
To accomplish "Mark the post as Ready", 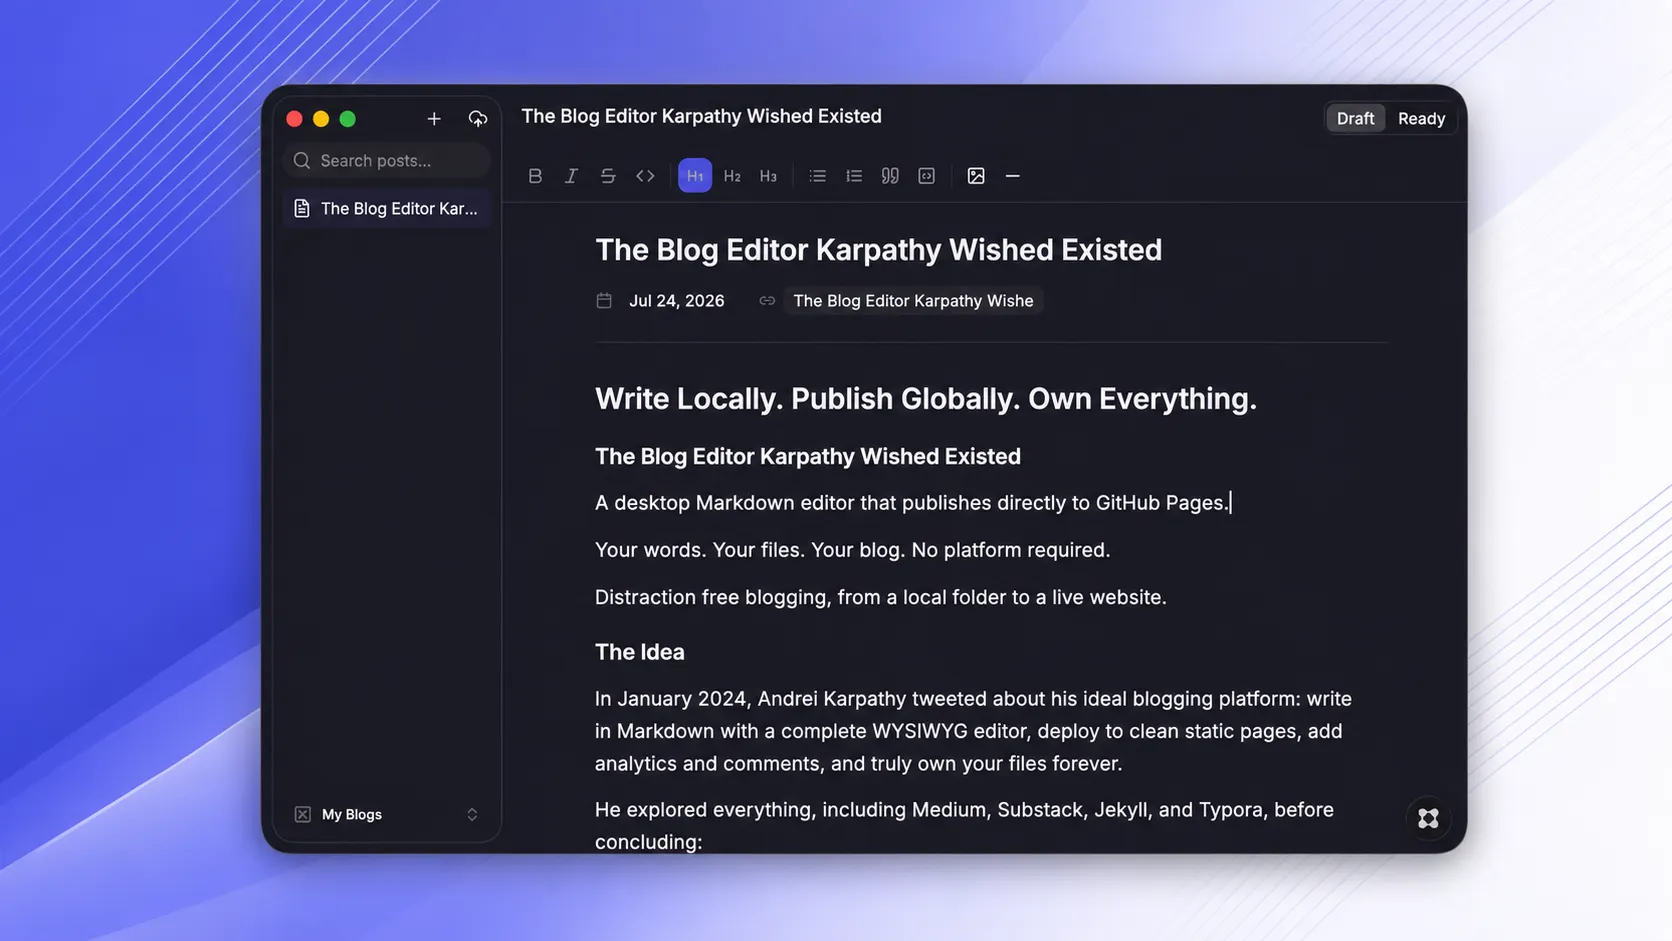I will pyautogui.click(x=1421, y=118).
